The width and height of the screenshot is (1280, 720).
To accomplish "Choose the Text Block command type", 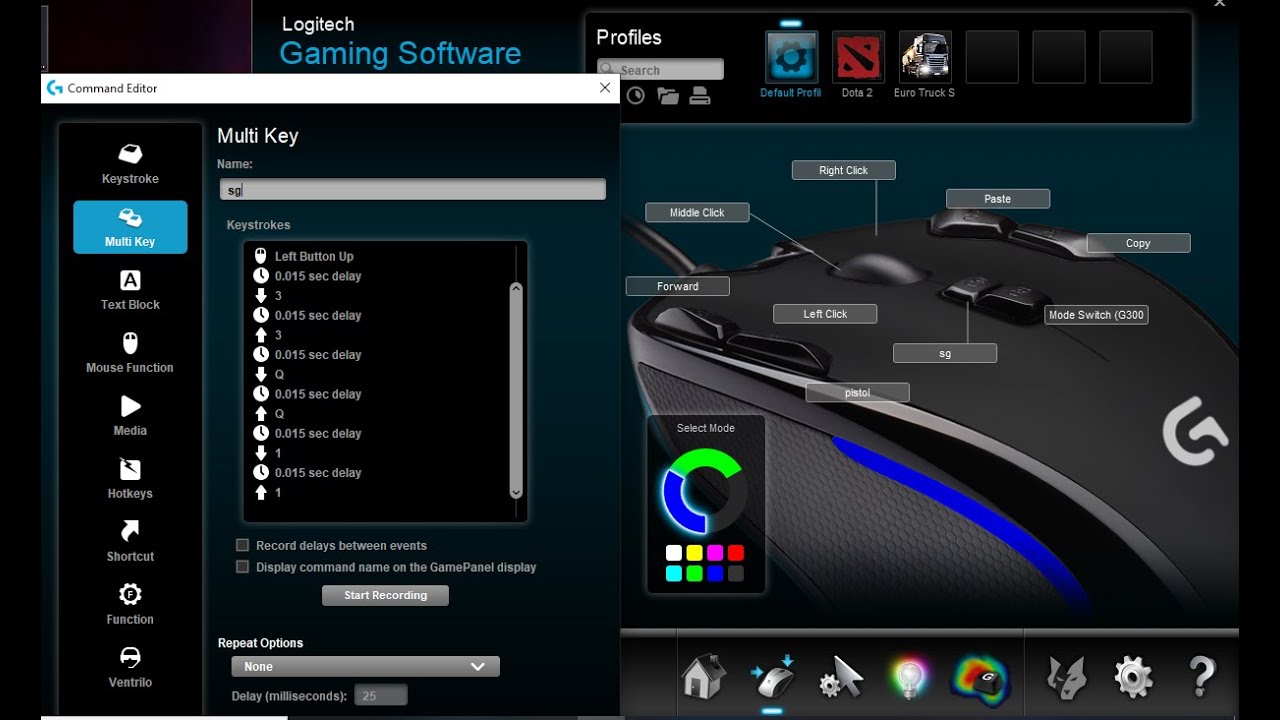I will click(x=130, y=290).
